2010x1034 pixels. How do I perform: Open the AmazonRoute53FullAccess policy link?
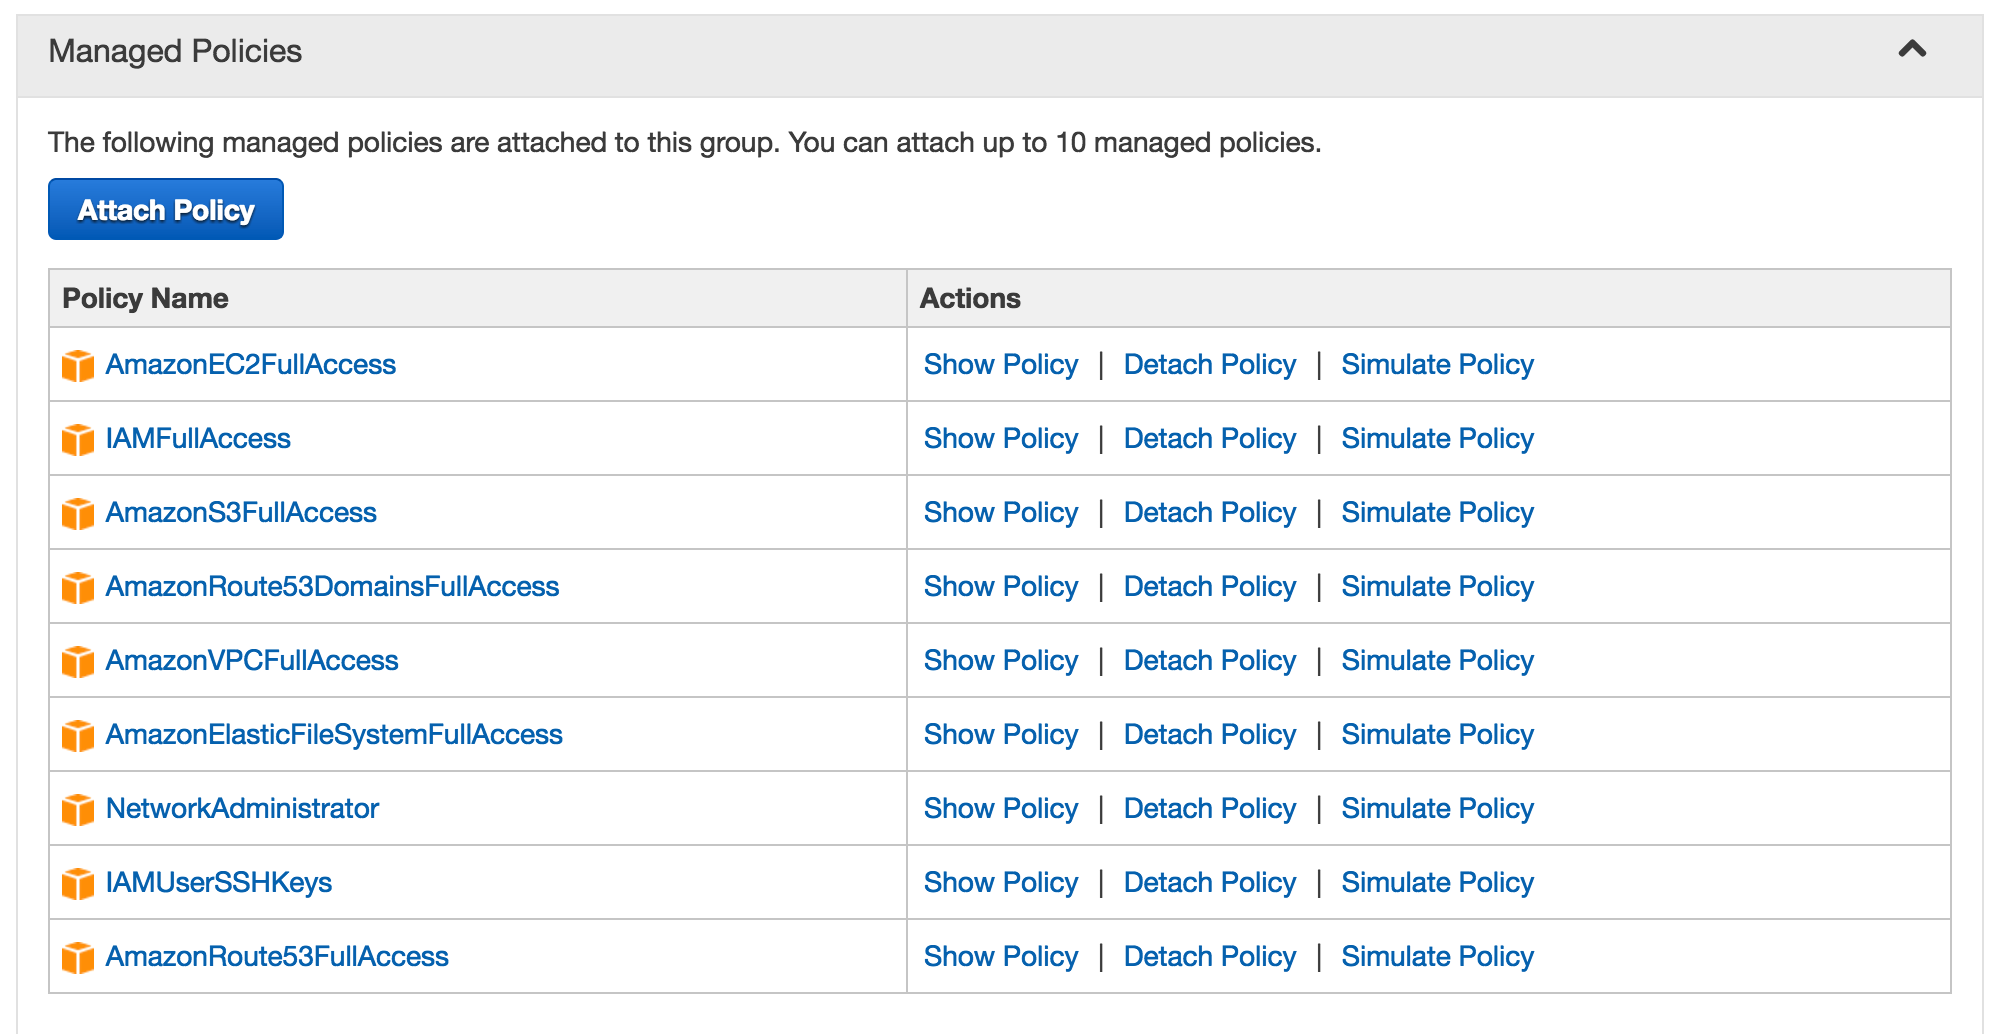277,956
